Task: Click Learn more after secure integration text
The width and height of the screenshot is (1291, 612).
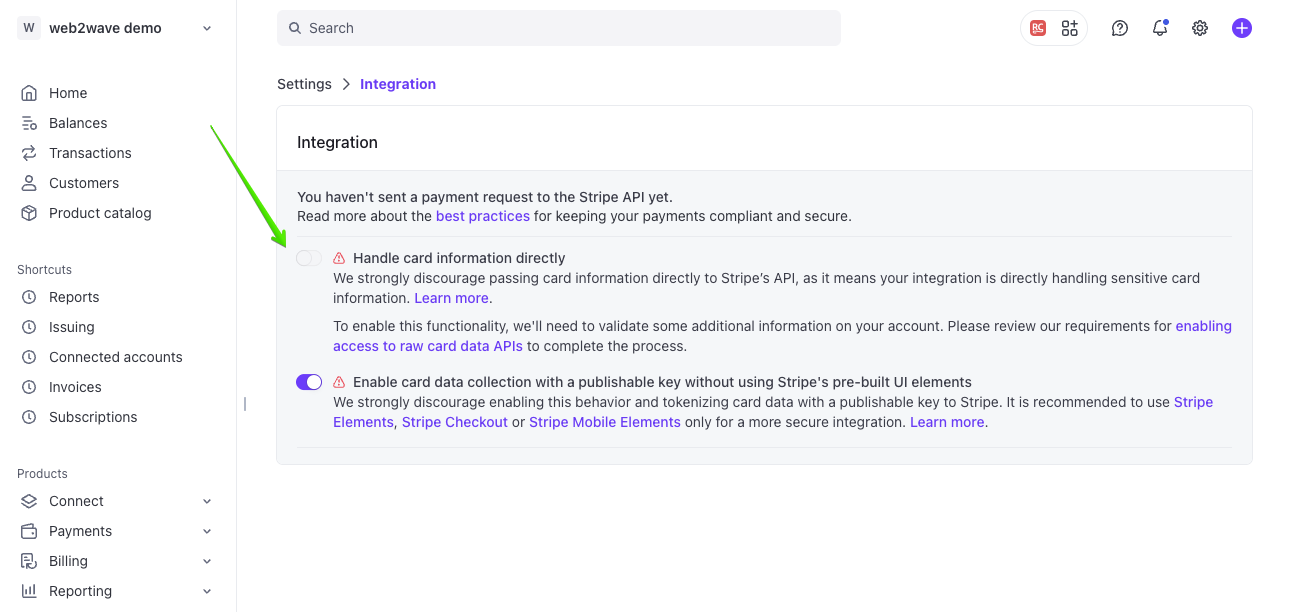Action: pyautogui.click(x=947, y=422)
